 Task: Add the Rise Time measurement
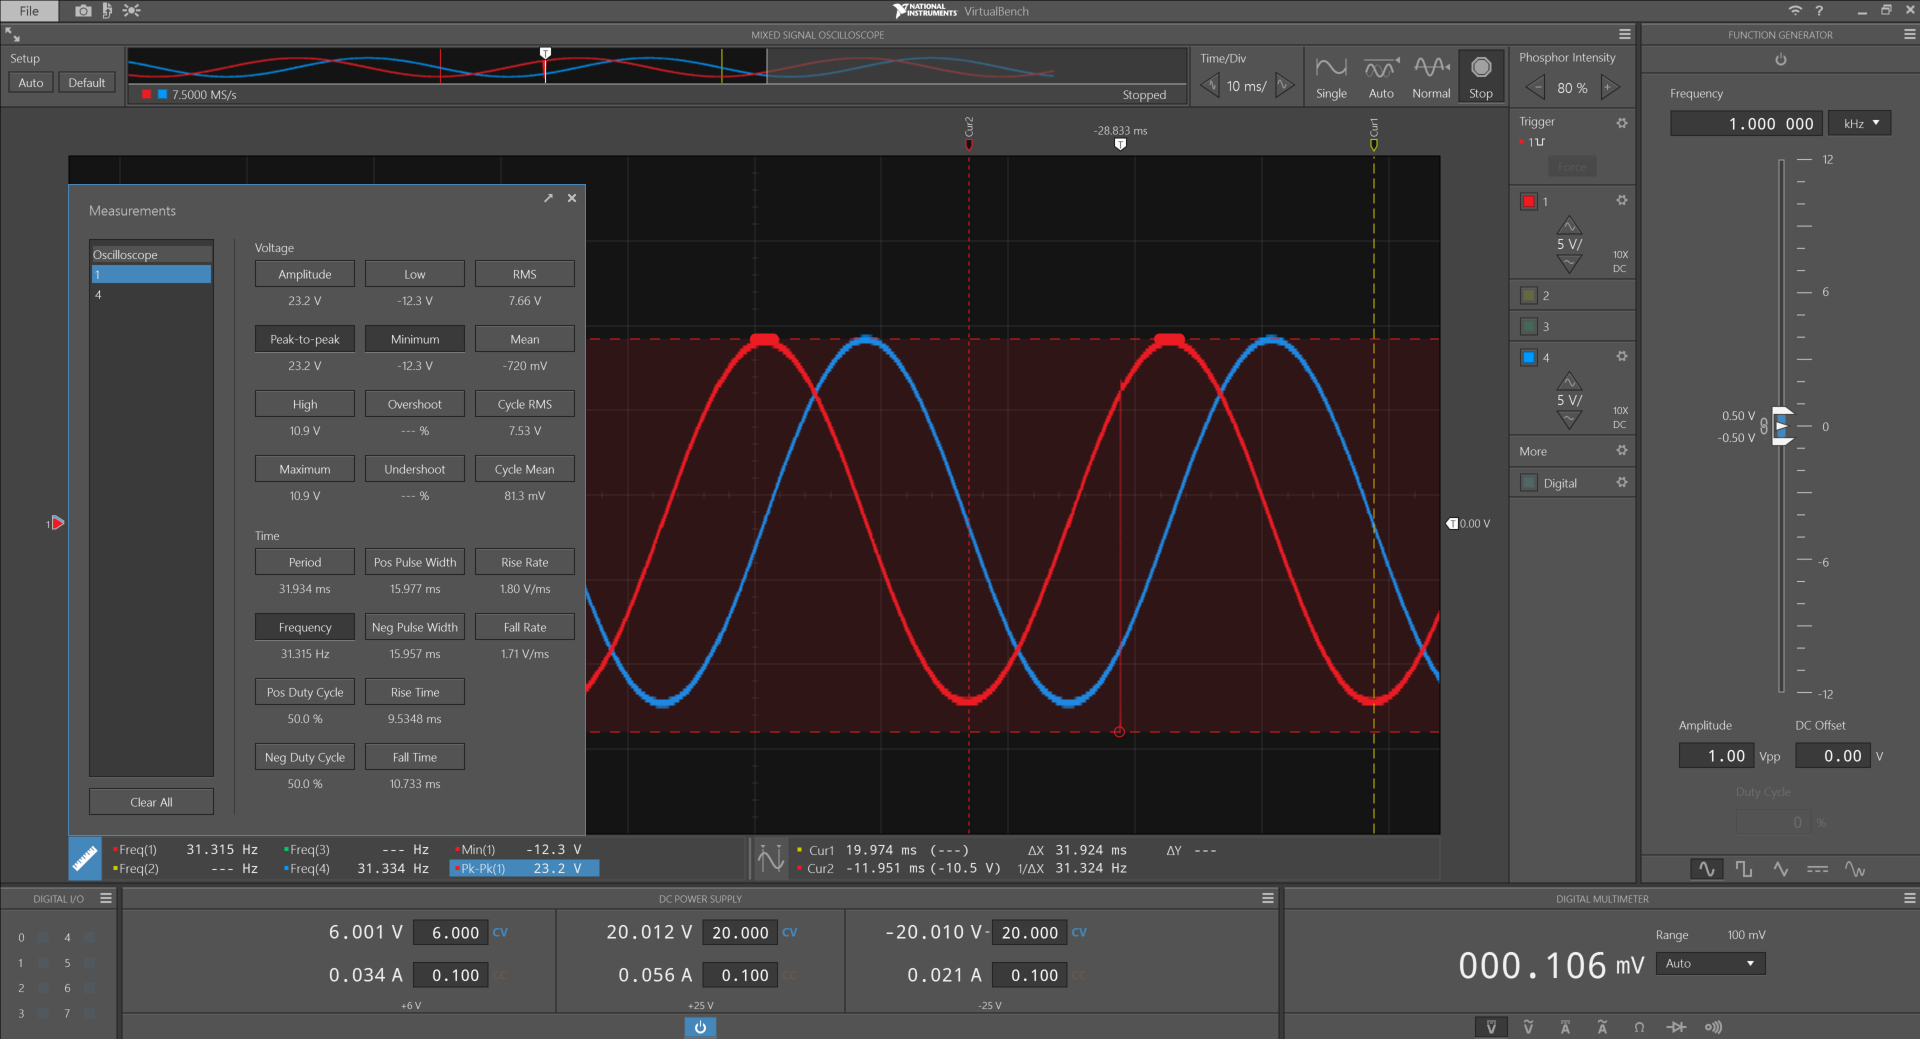point(414,692)
